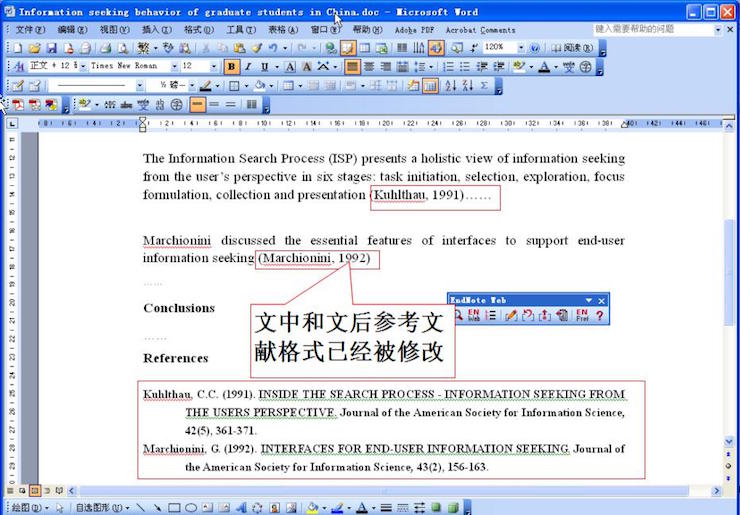Click the Open folder icon
The image size is (740, 515).
35,48
